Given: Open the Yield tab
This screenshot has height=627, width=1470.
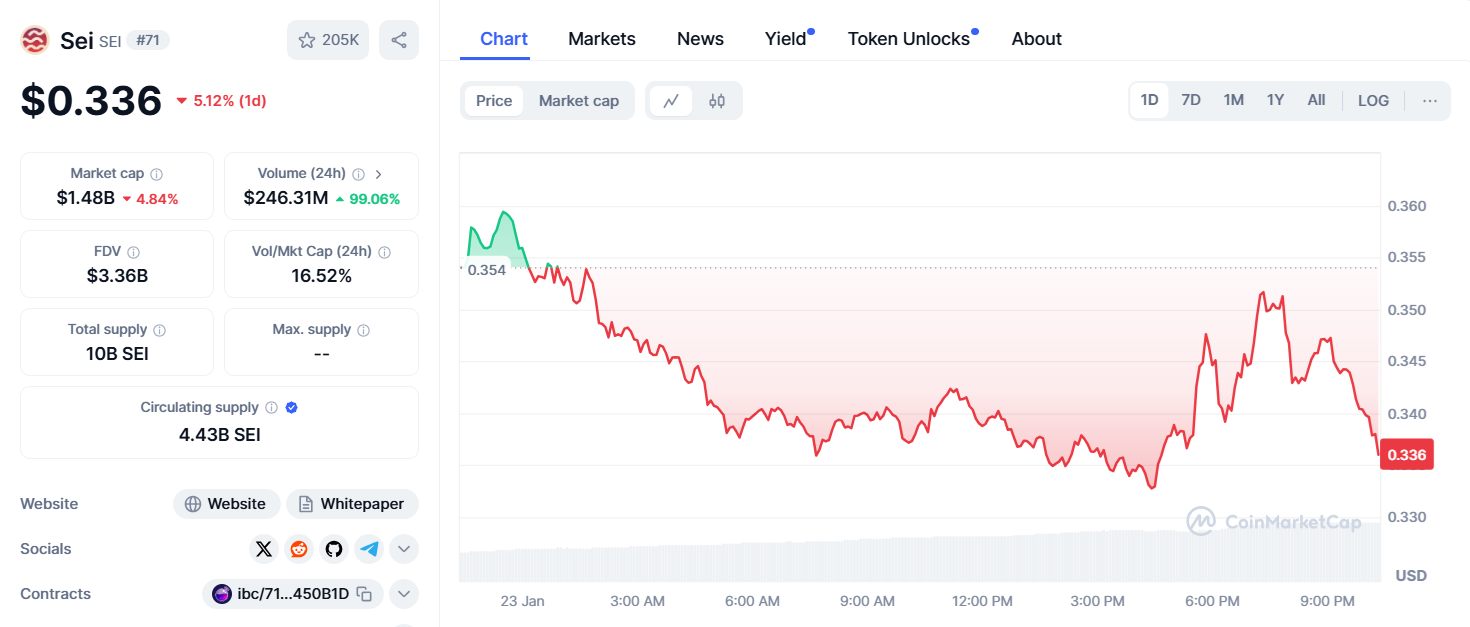Looking at the screenshot, I should pyautogui.click(x=788, y=39).
